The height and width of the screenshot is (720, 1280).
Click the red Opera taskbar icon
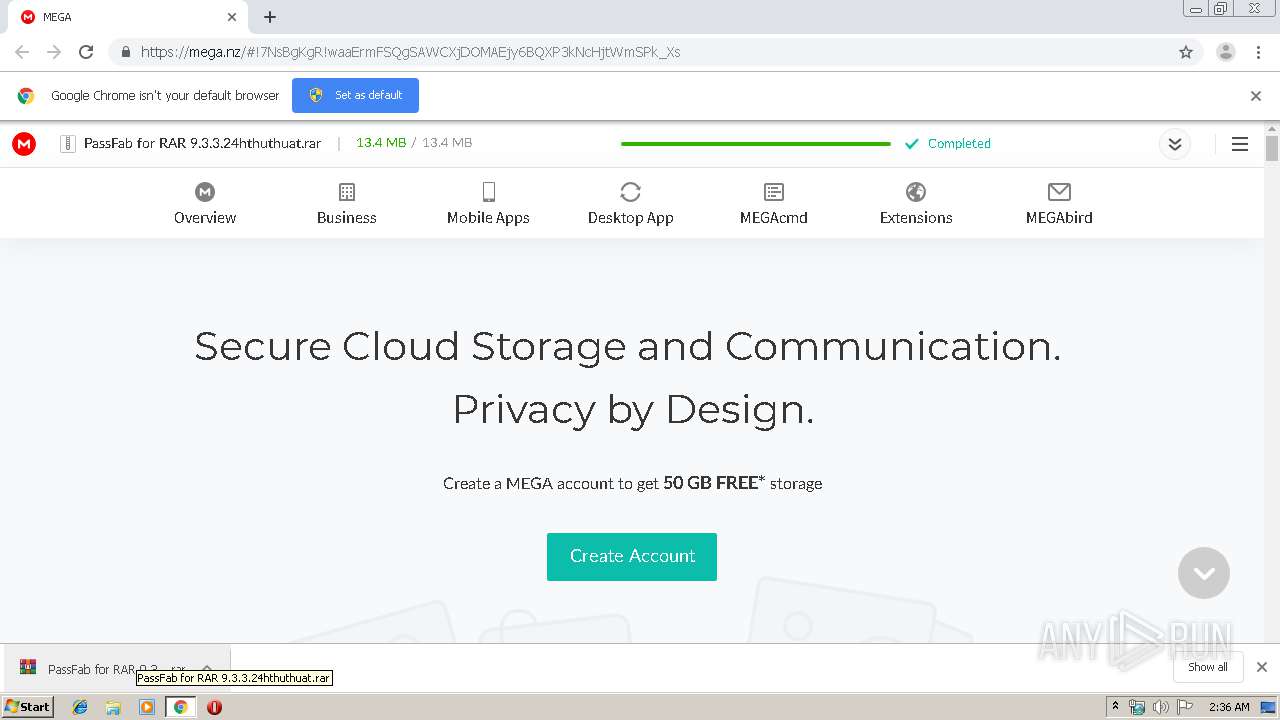[x=214, y=707]
